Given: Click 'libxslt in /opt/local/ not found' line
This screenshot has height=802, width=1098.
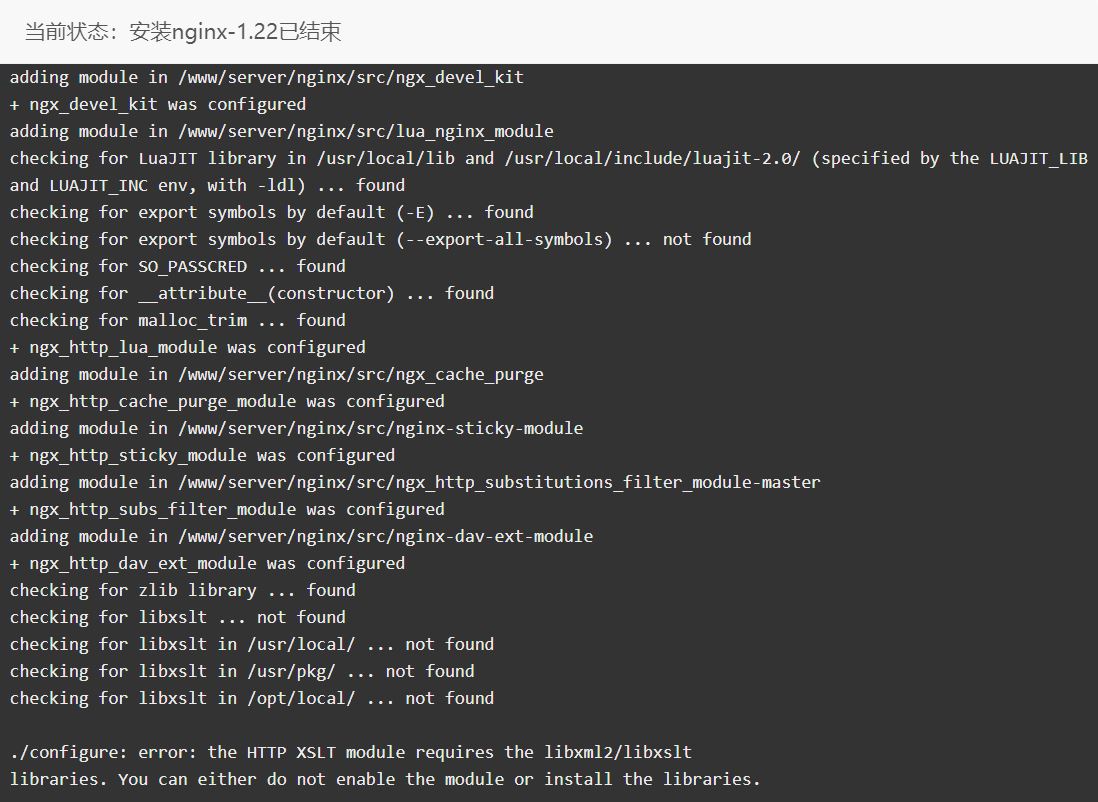Looking at the screenshot, I should click(252, 698).
